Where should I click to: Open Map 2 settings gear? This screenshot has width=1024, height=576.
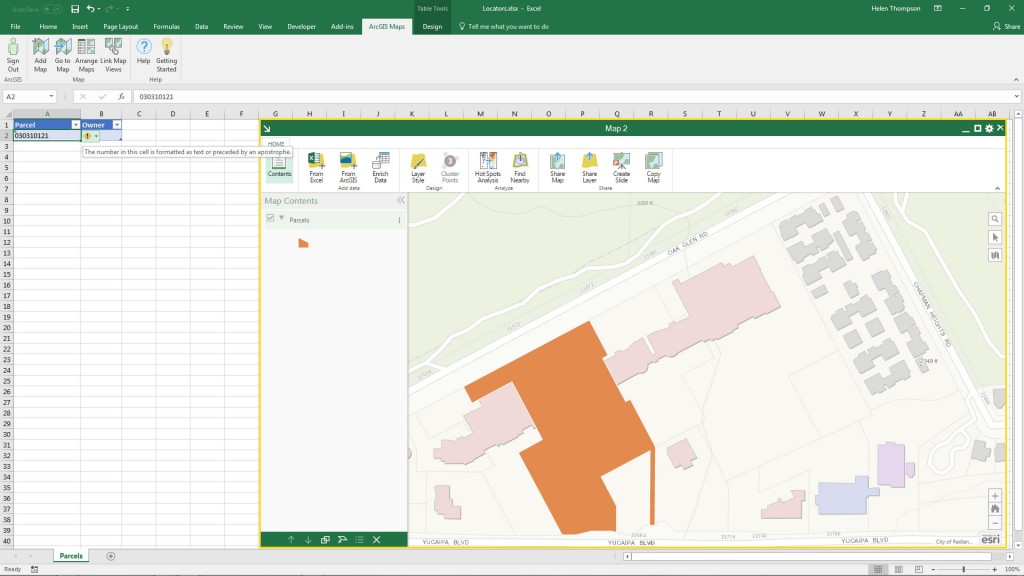pyautogui.click(x=989, y=129)
